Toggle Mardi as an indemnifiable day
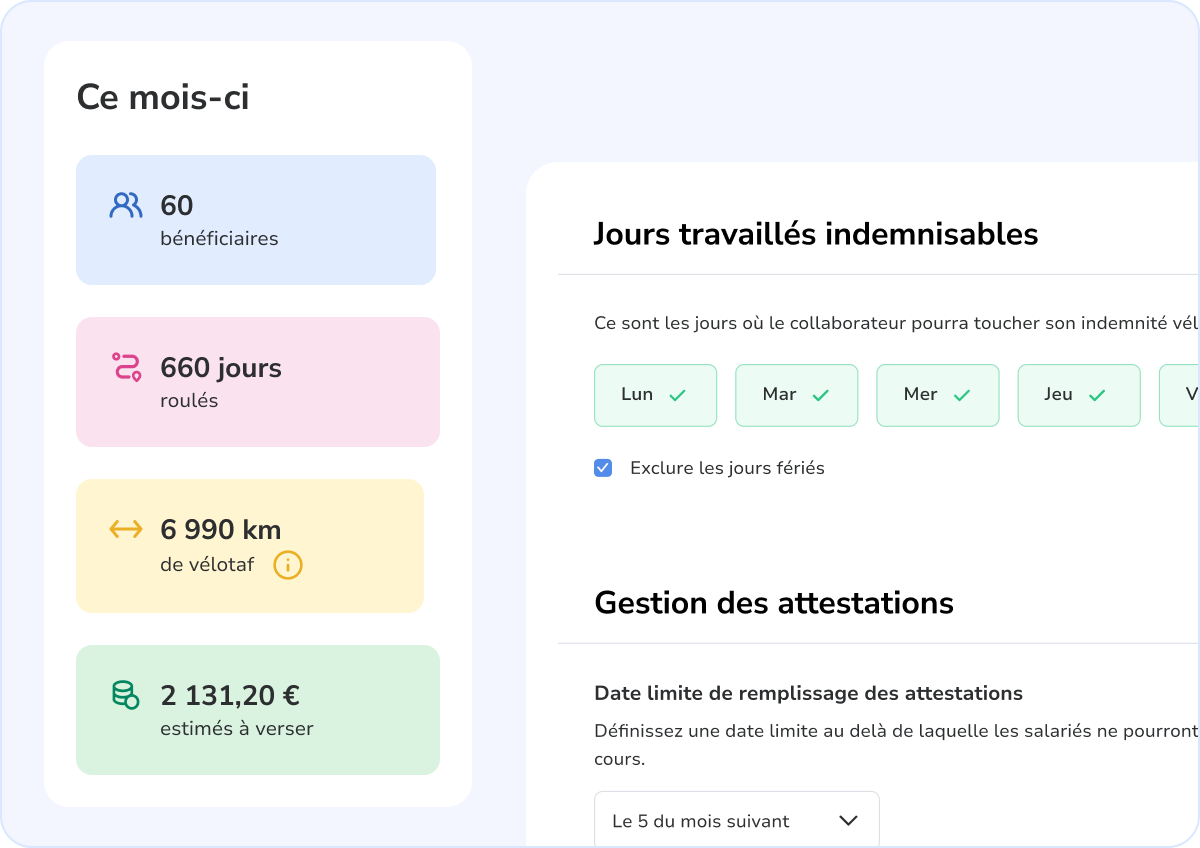Screen dimensions: 1200x848 797,395
